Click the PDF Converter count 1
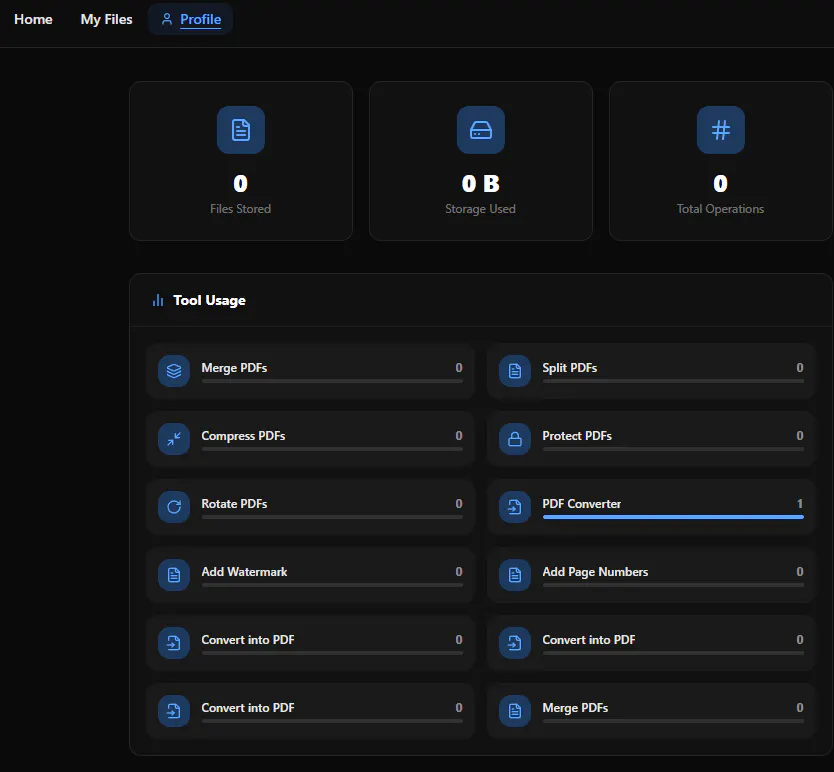The image size is (834, 772). tap(799, 504)
